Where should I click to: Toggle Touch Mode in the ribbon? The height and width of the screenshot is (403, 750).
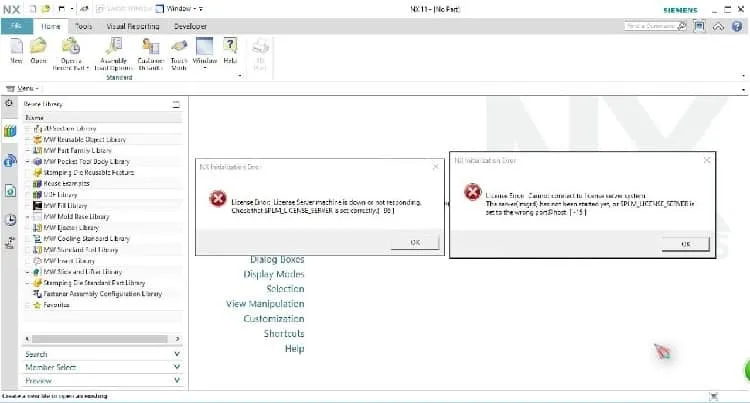(179, 54)
